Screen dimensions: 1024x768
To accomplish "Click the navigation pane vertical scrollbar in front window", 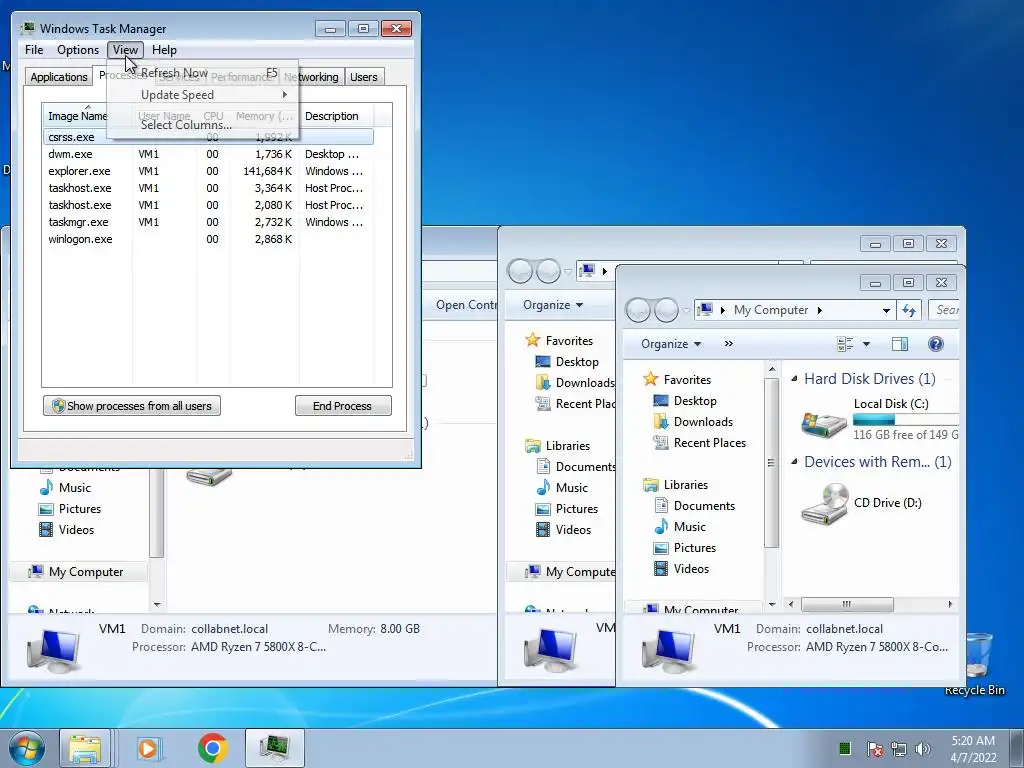I will [x=771, y=462].
